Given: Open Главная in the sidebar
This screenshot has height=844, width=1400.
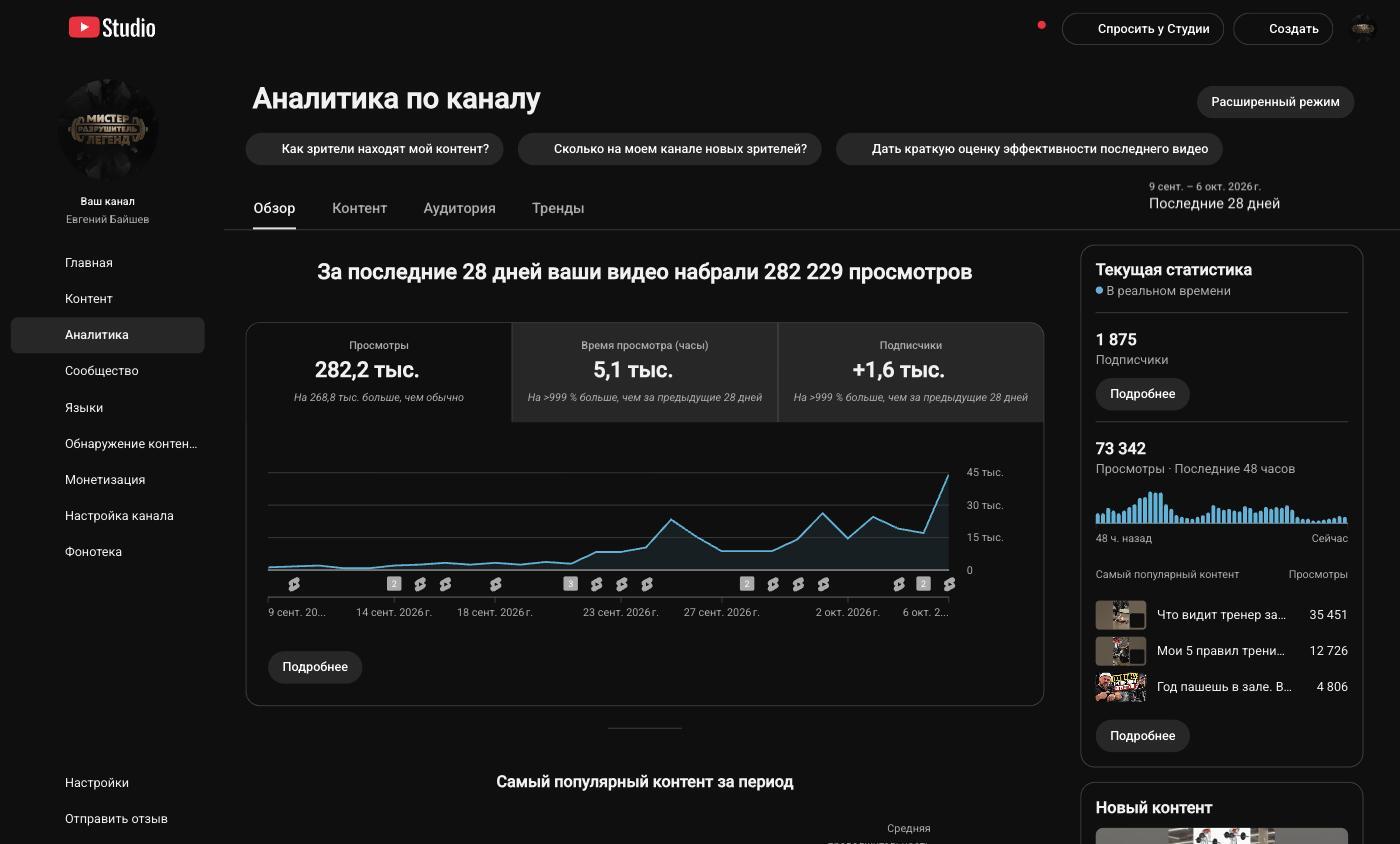Looking at the screenshot, I should (x=108, y=263).
